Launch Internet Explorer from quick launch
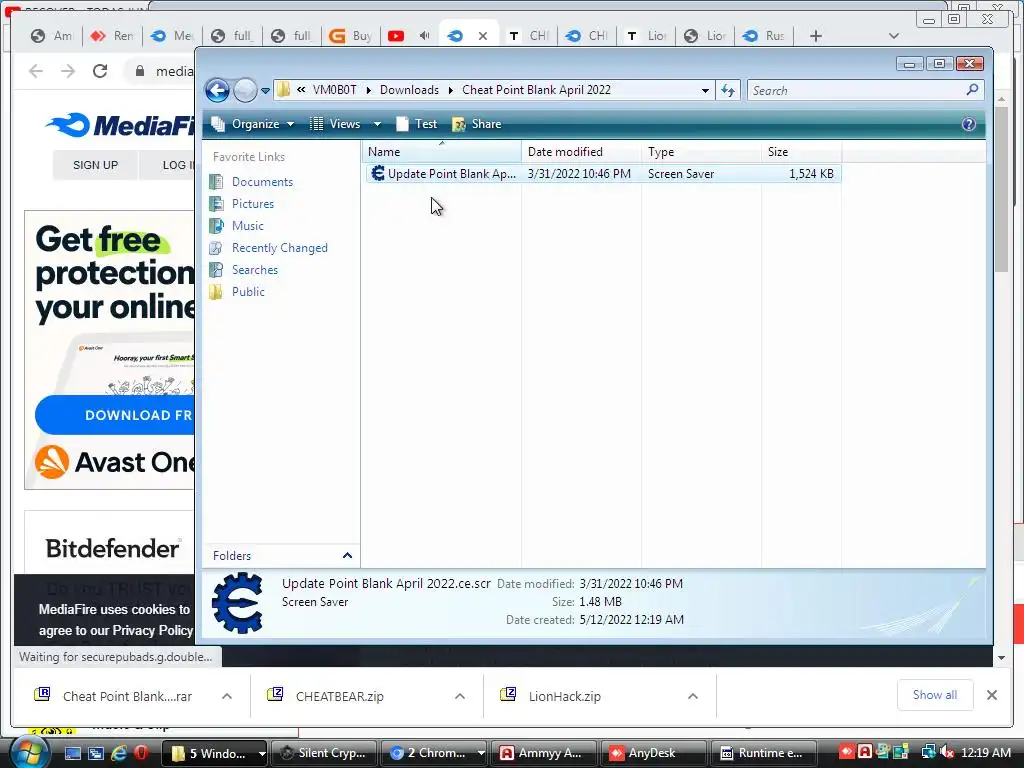Viewport: 1024px width, 768px height. point(119,753)
